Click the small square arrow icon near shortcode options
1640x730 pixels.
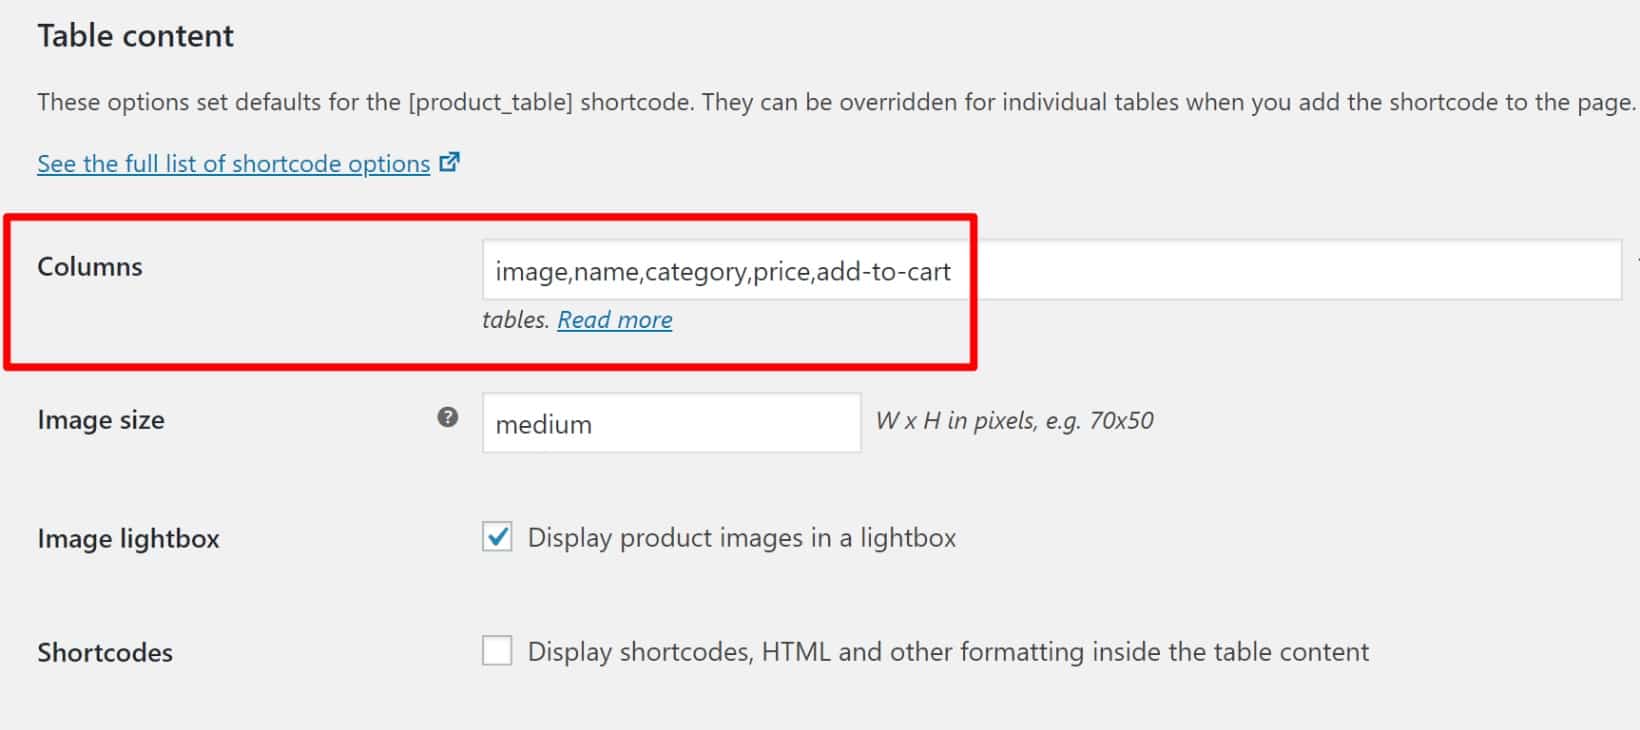coord(450,160)
